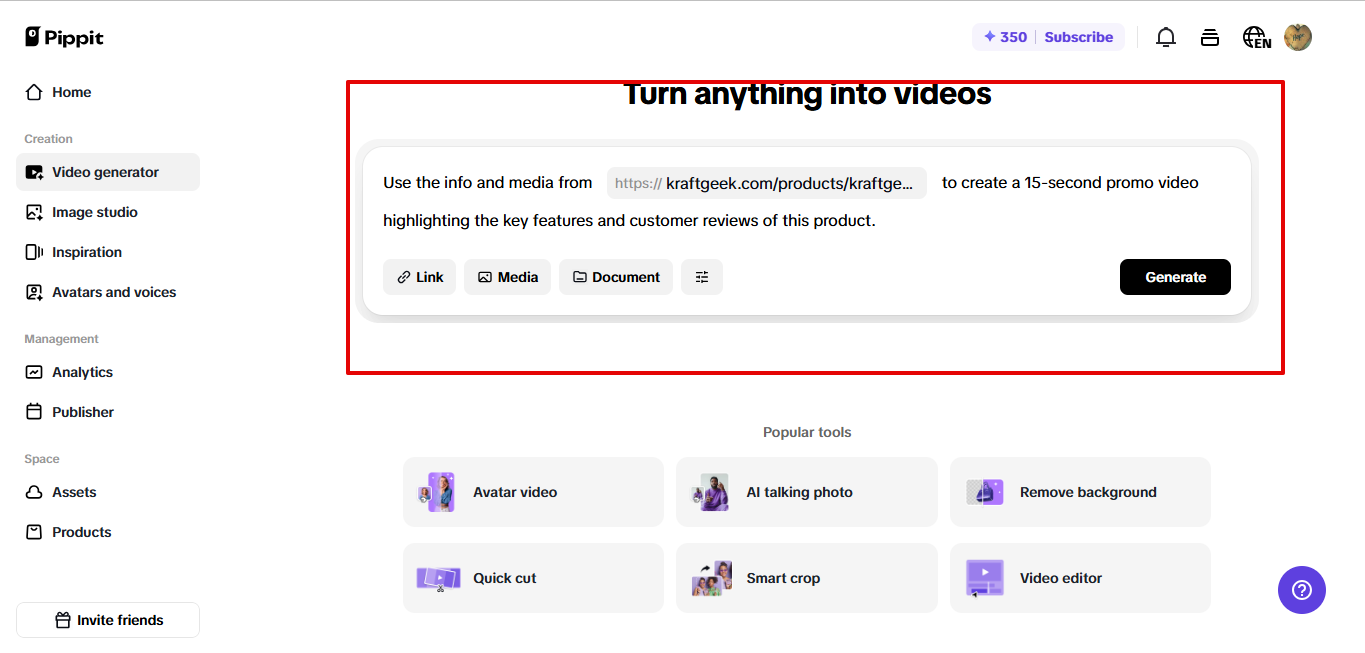This screenshot has width=1365, height=653.
Task: Click the Subscribe link
Action: pyautogui.click(x=1078, y=36)
